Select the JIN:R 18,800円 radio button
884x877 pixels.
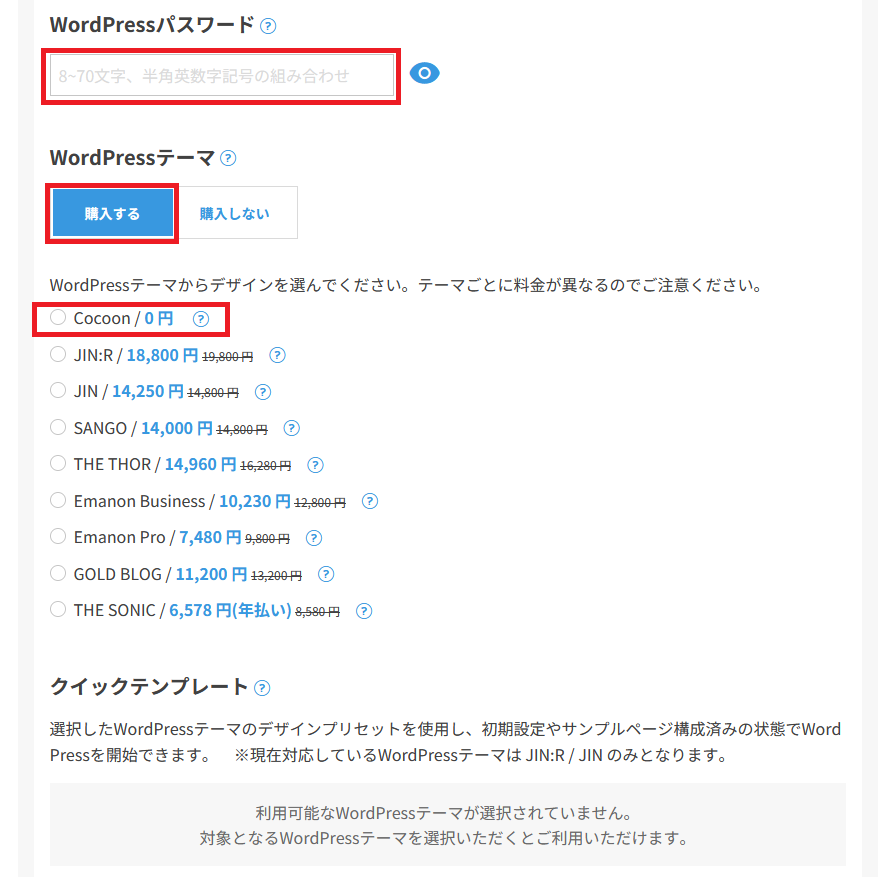tap(58, 355)
